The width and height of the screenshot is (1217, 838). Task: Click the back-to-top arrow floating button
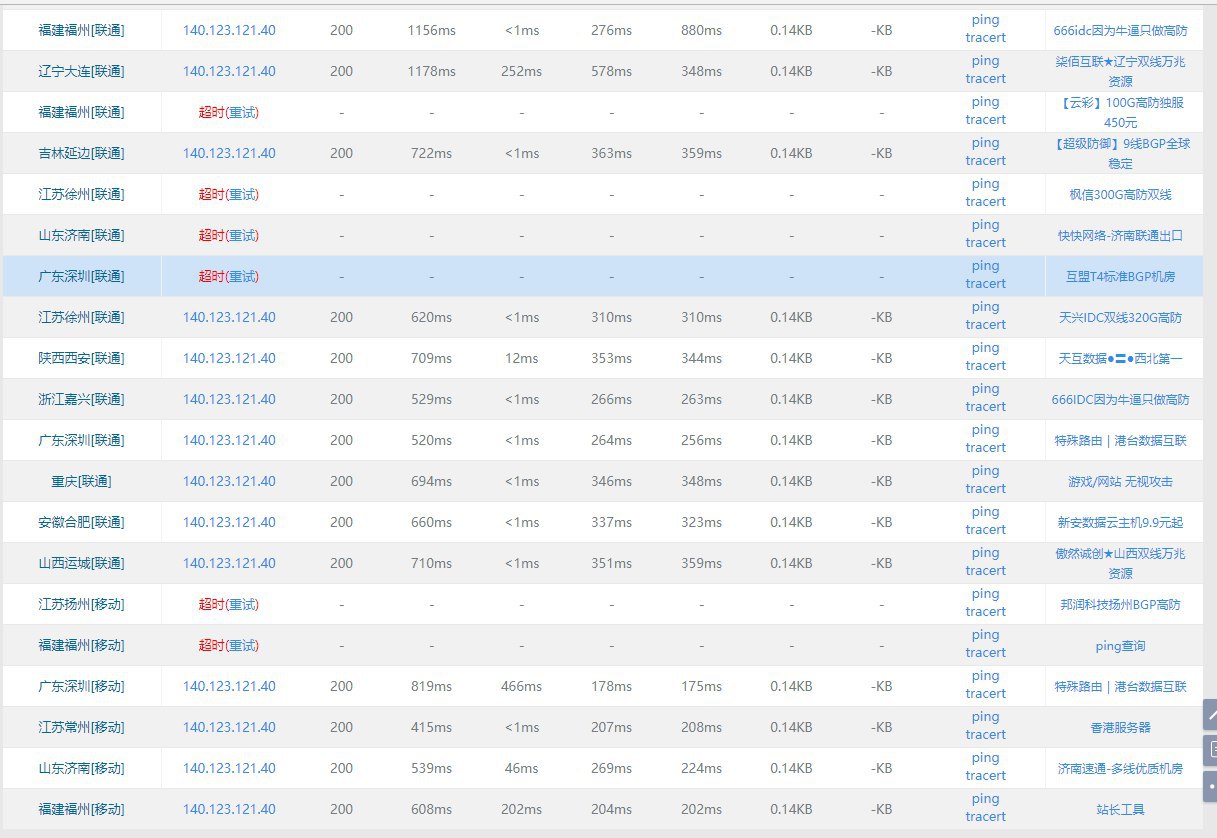[x=1210, y=715]
